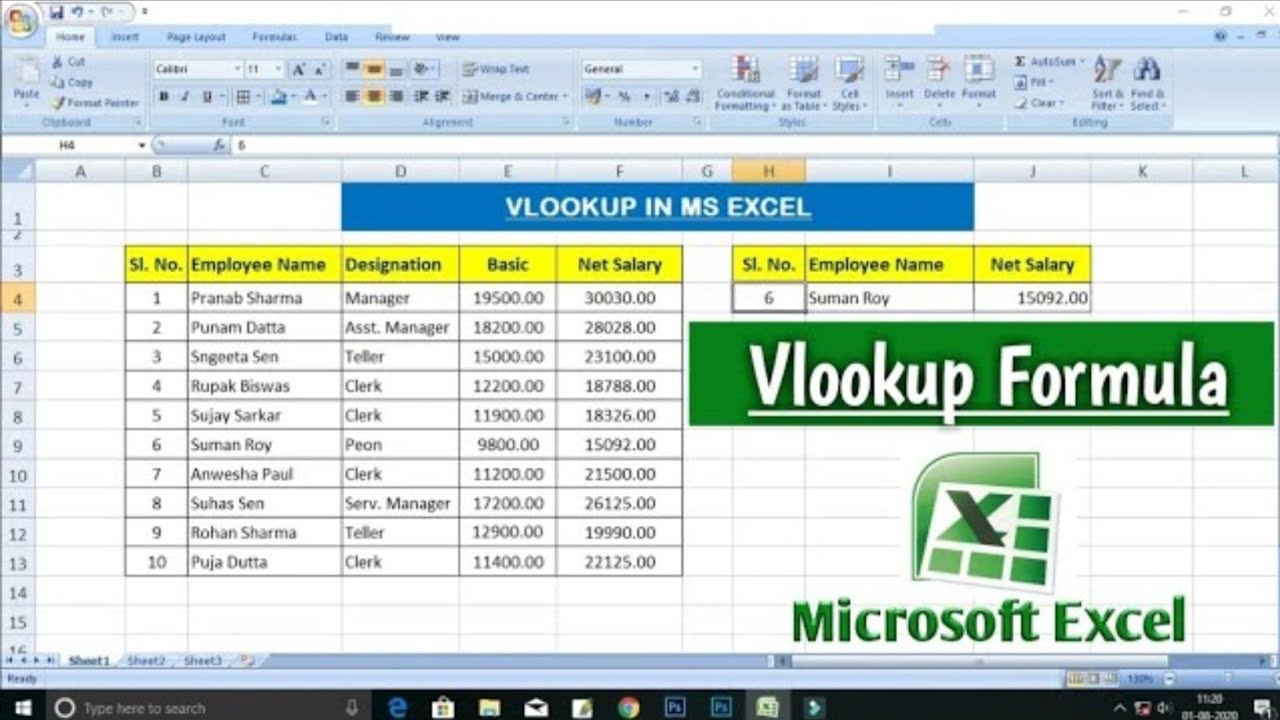Open the General number format dropdown

[695, 69]
